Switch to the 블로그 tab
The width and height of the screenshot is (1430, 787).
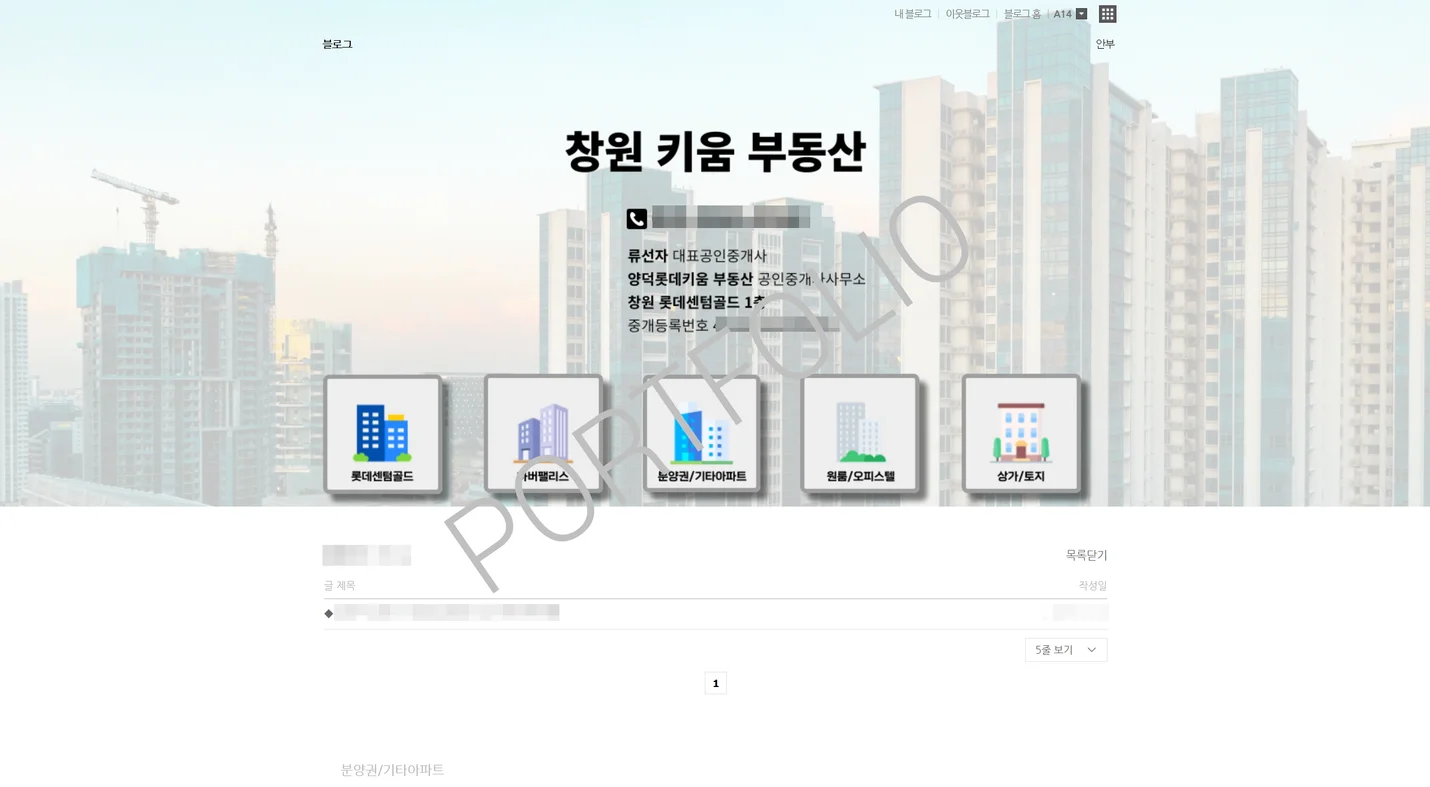[337, 44]
